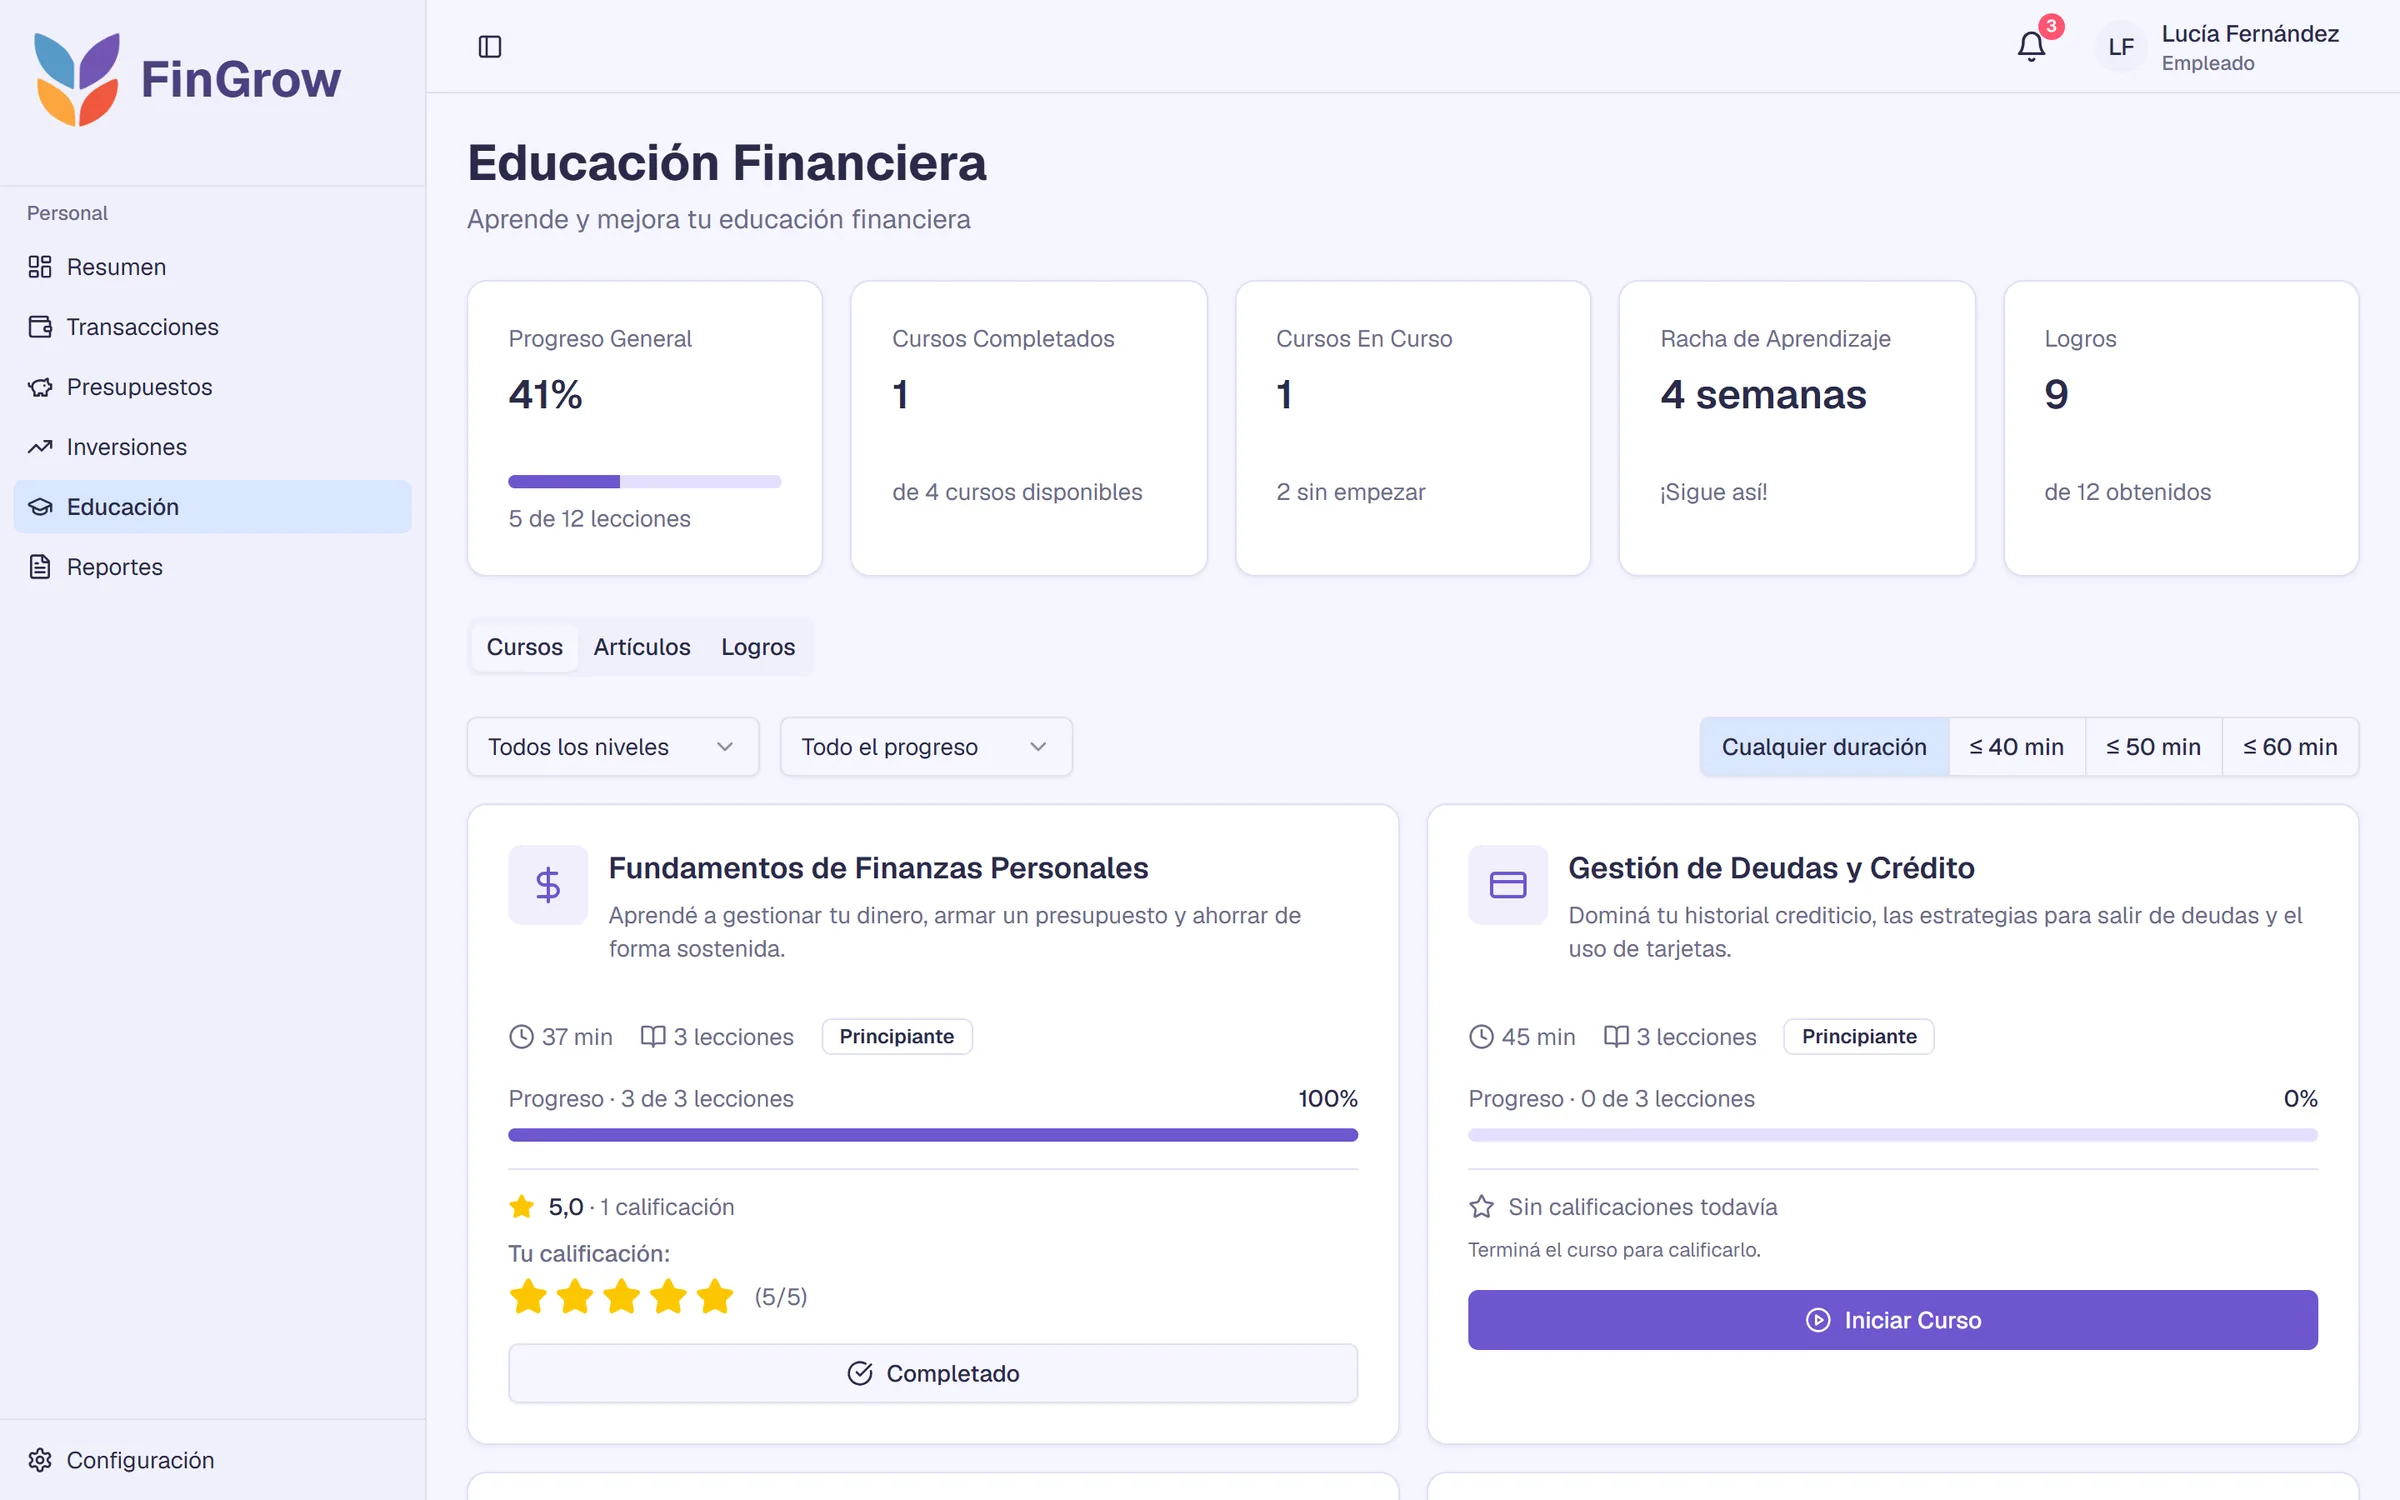Open the LF user avatar
This screenshot has height=1500, width=2400.
coord(2120,47)
